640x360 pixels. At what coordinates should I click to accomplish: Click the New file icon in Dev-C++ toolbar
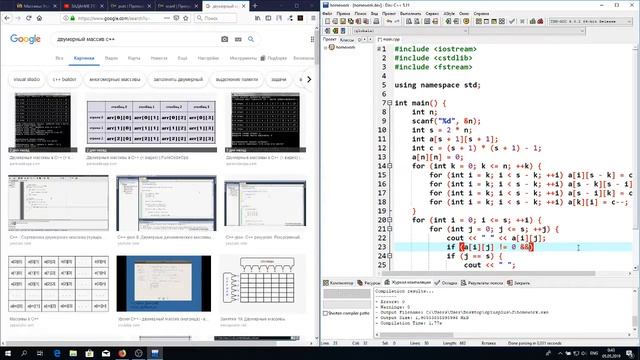(x=327, y=21)
